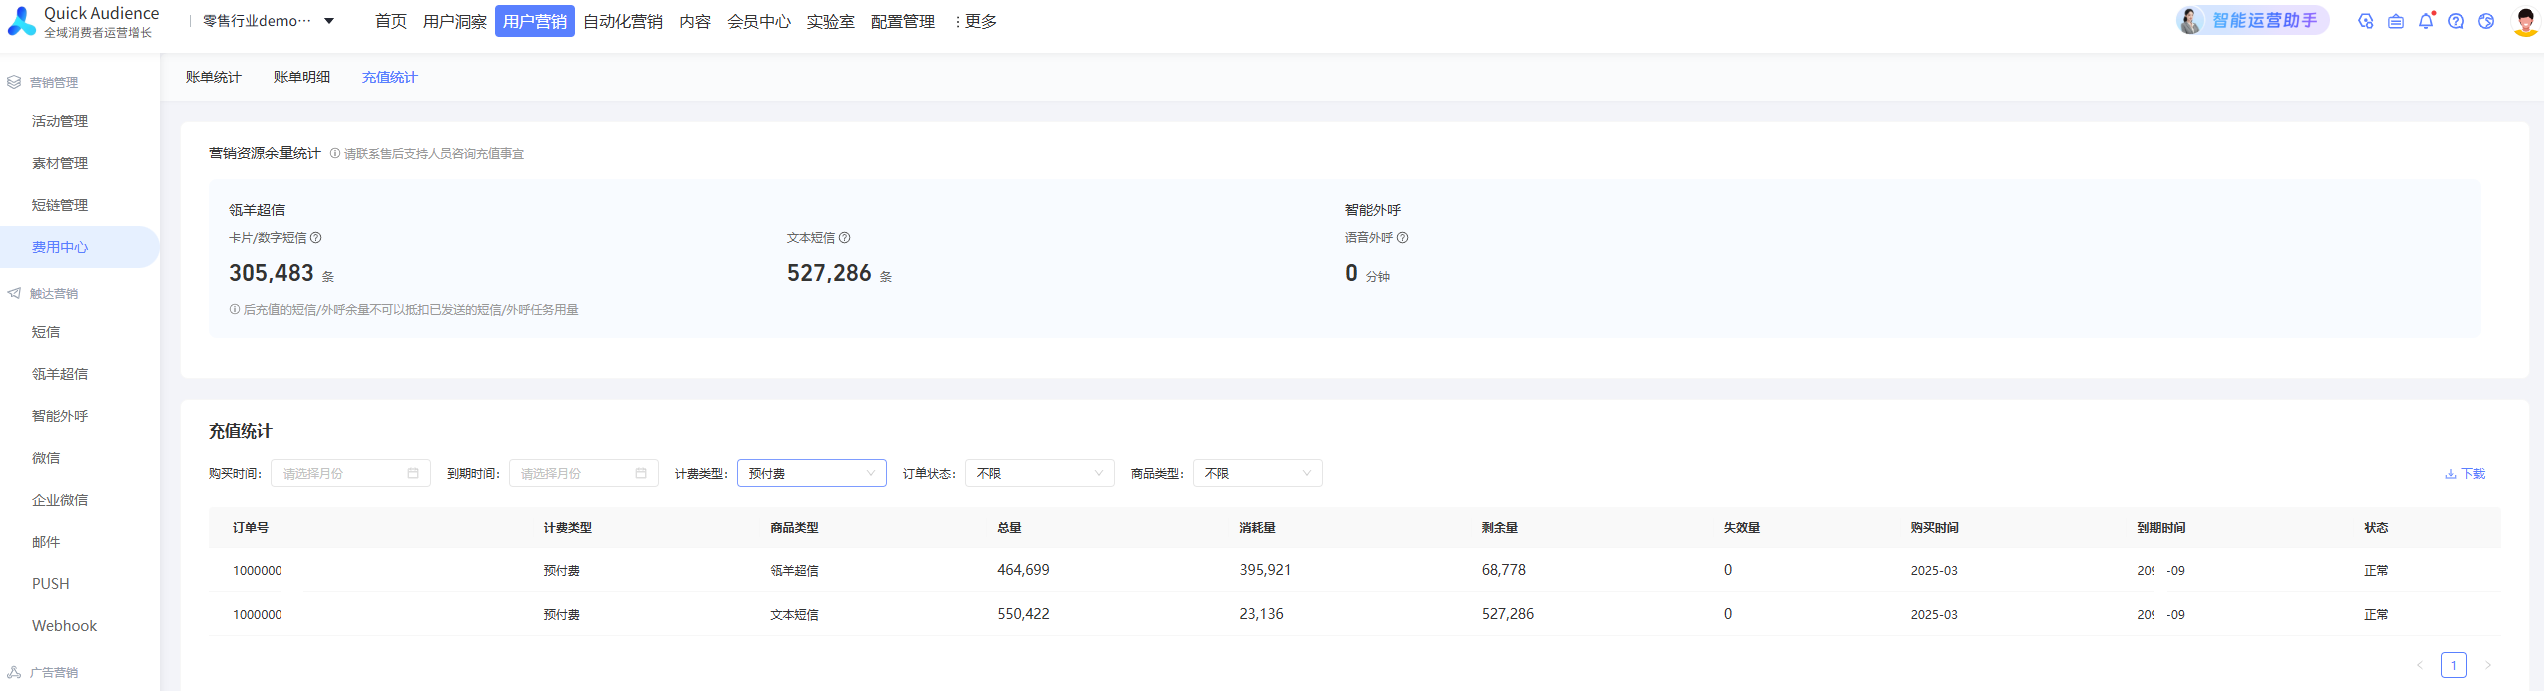Open 邮件 in the sidebar

point(46,542)
